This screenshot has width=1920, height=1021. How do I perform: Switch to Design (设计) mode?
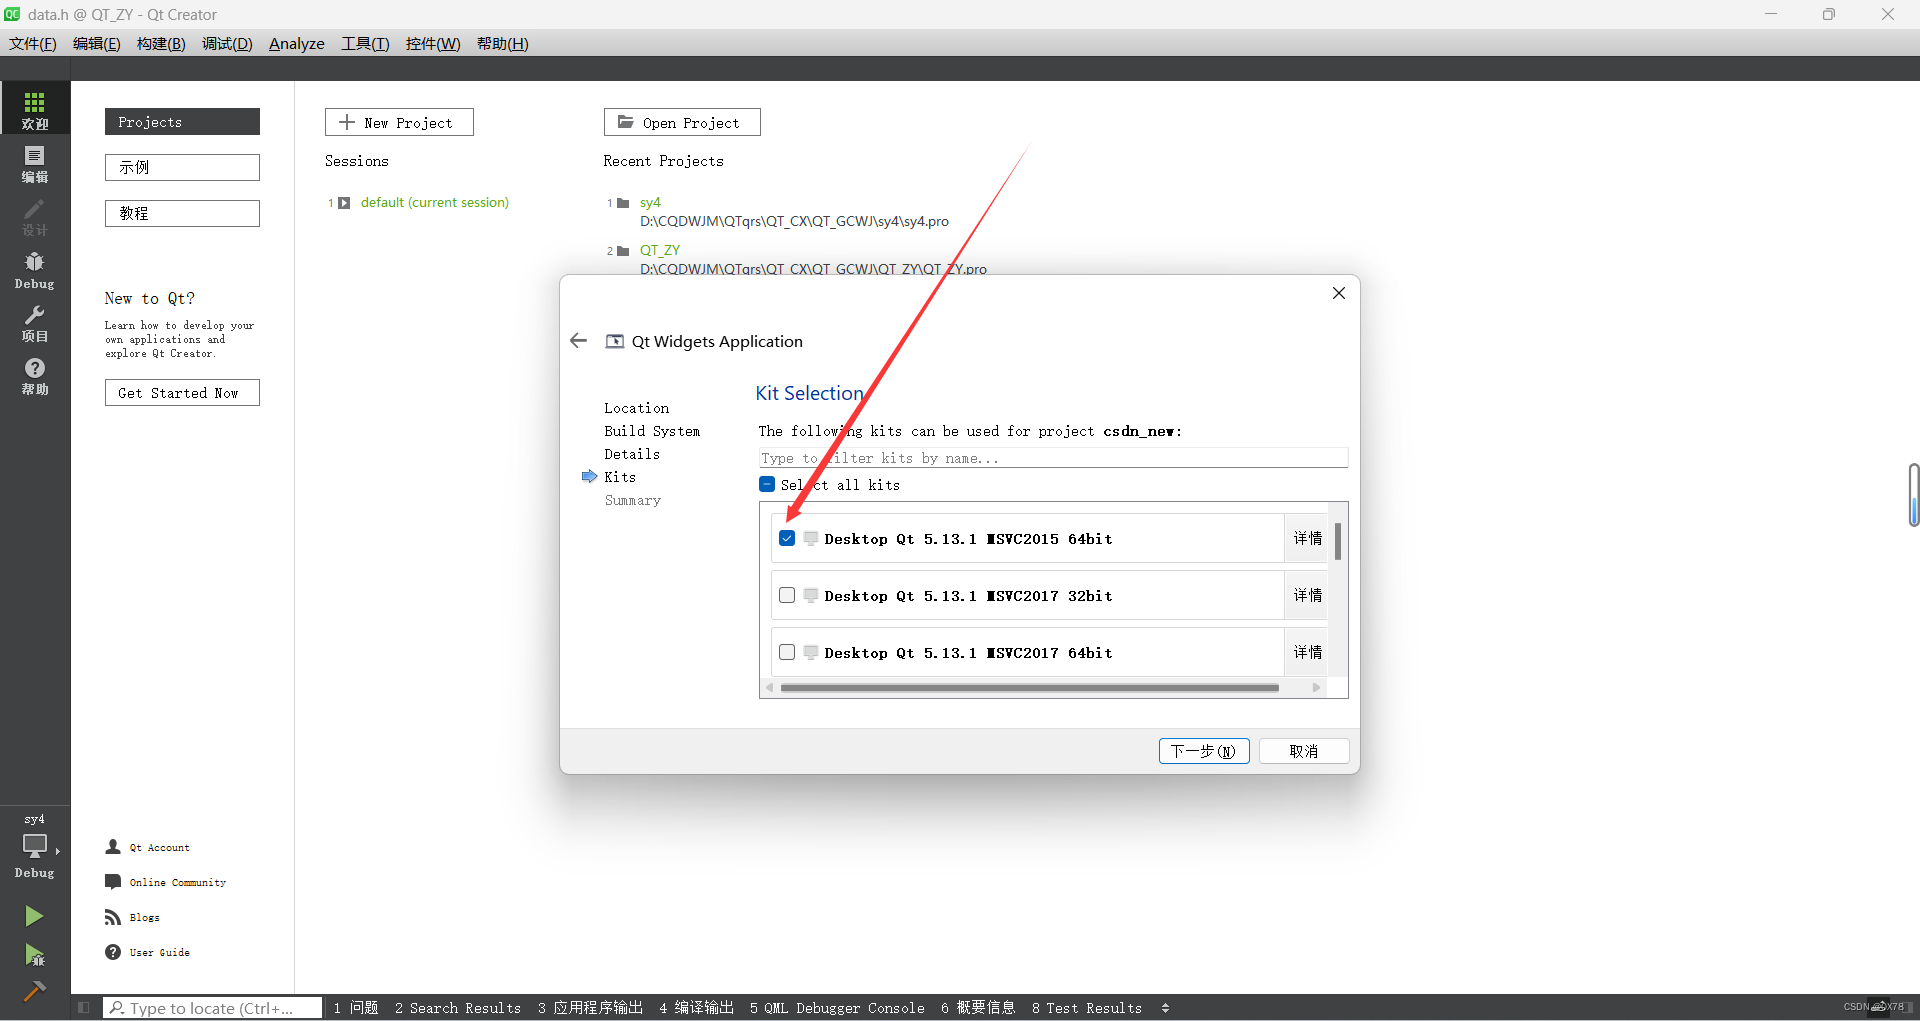[x=35, y=216]
